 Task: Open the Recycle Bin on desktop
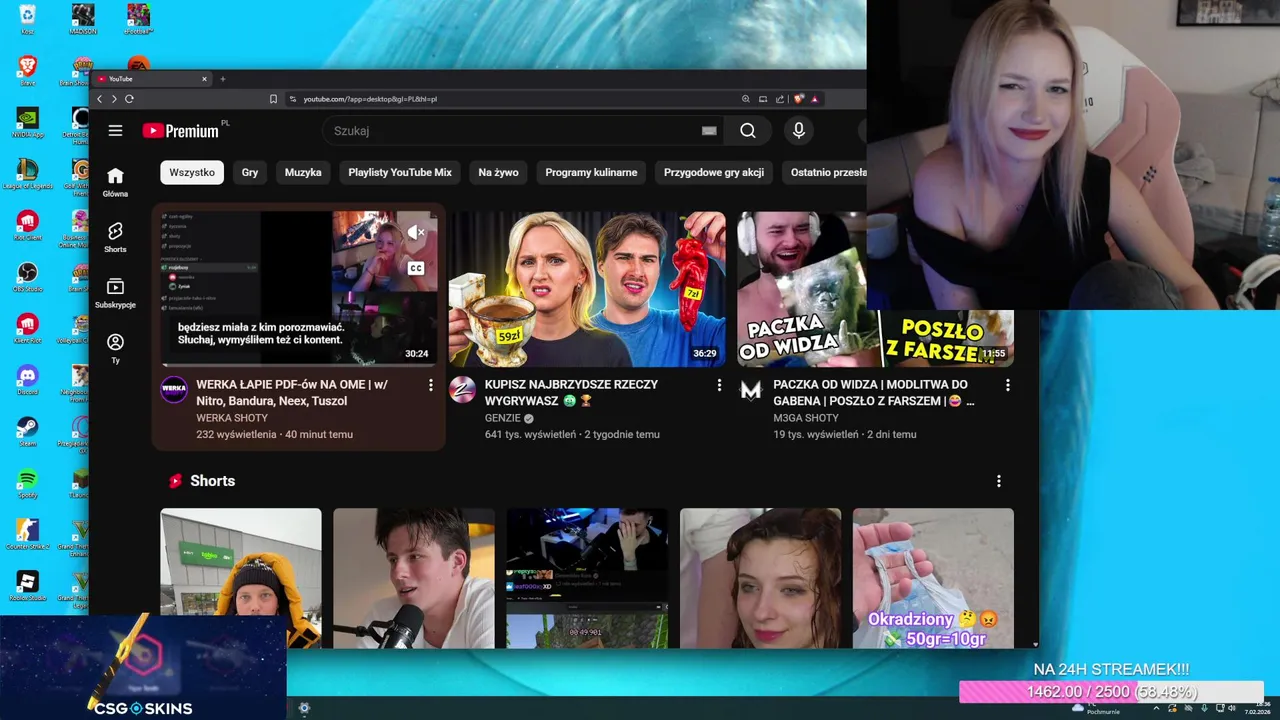coord(27,18)
